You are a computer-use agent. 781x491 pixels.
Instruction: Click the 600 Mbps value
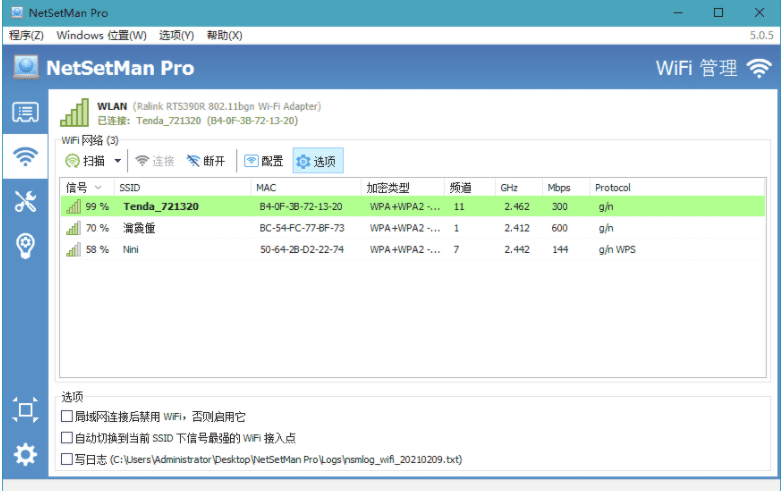coord(559,228)
